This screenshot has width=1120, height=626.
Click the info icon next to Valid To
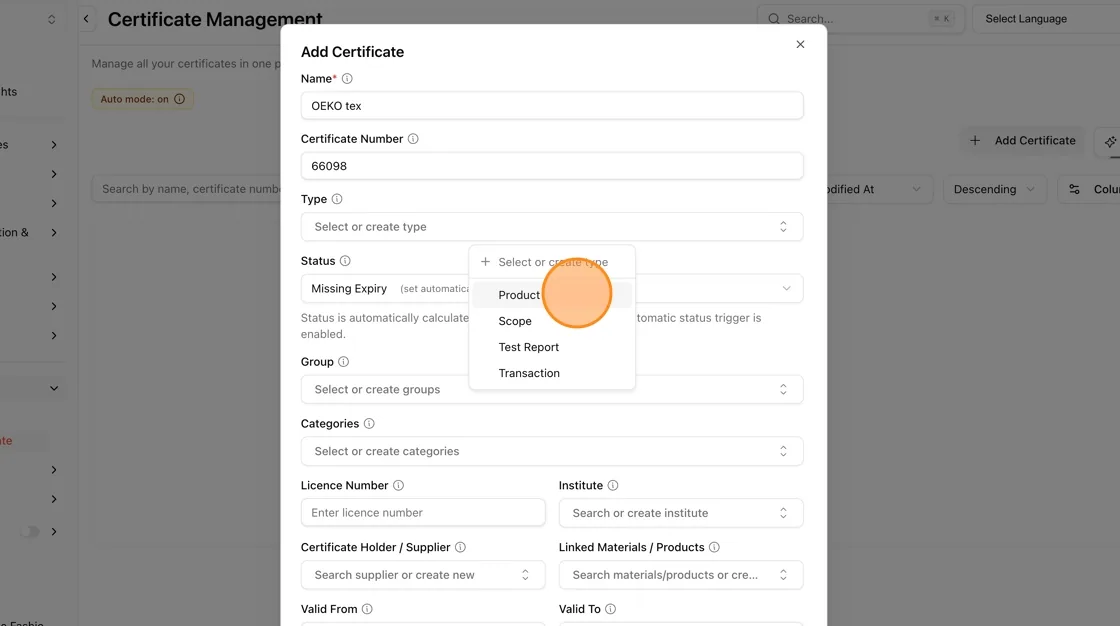click(611, 609)
